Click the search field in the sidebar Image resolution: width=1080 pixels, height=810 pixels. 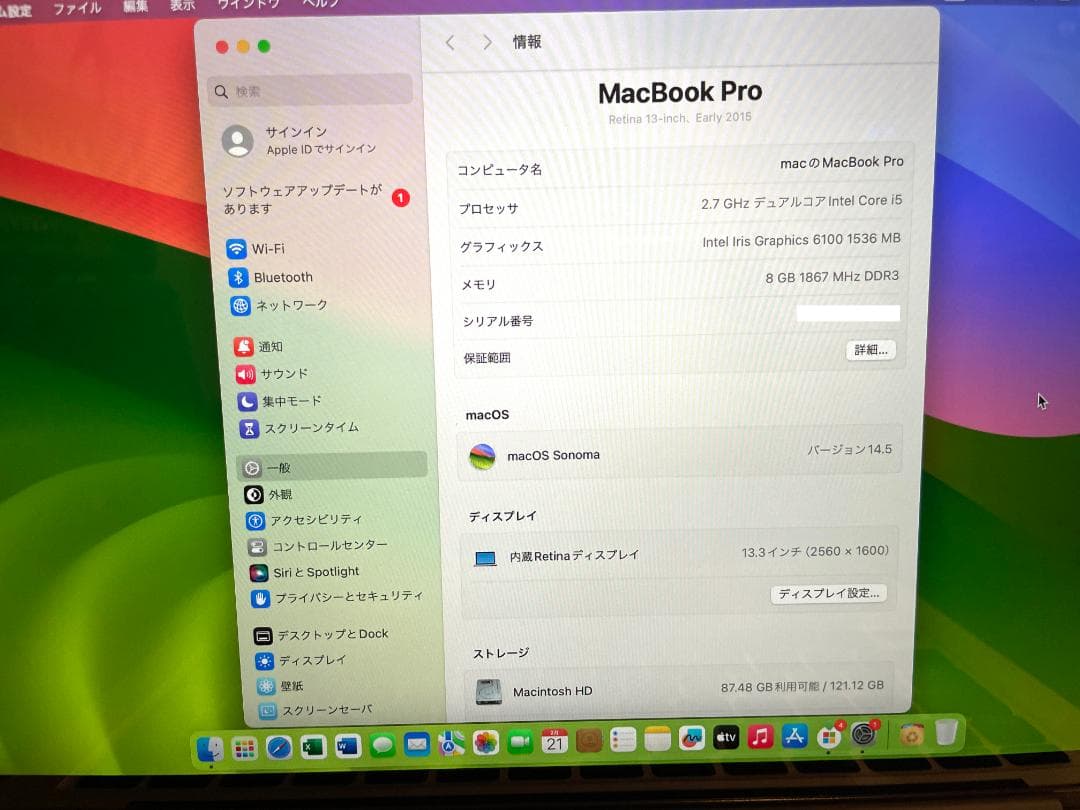coord(310,90)
